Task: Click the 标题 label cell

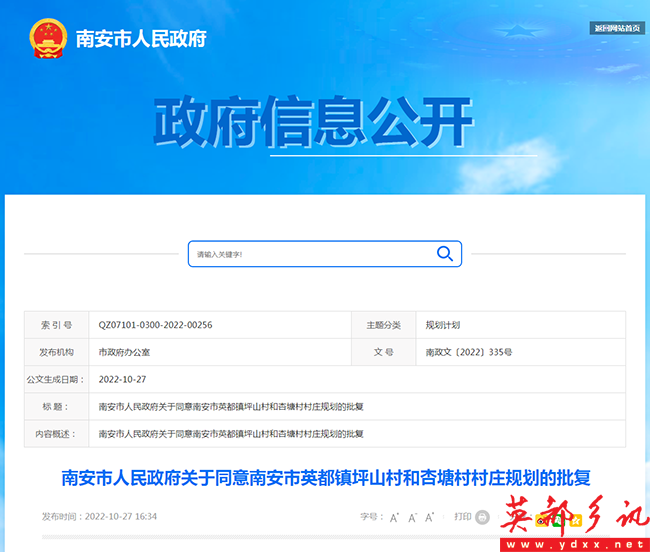Action: pyautogui.click(x=56, y=407)
